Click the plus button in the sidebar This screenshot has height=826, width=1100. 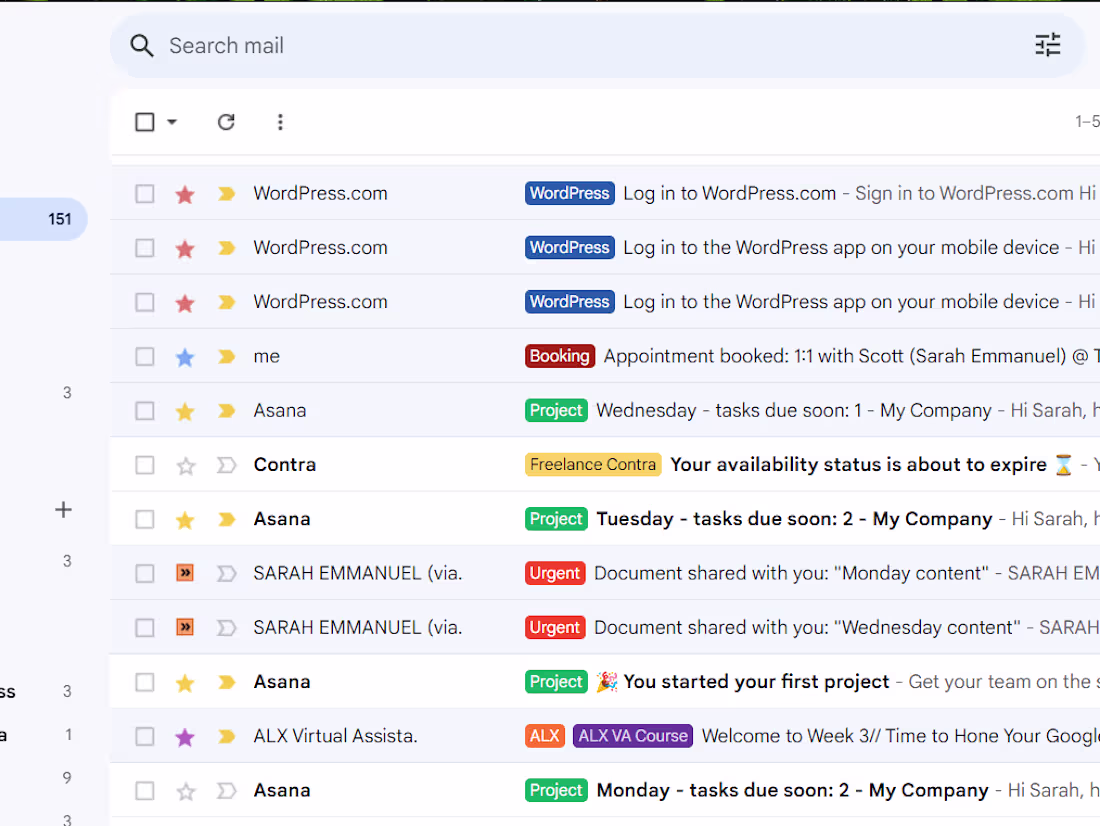pyautogui.click(x=63, y=509)
